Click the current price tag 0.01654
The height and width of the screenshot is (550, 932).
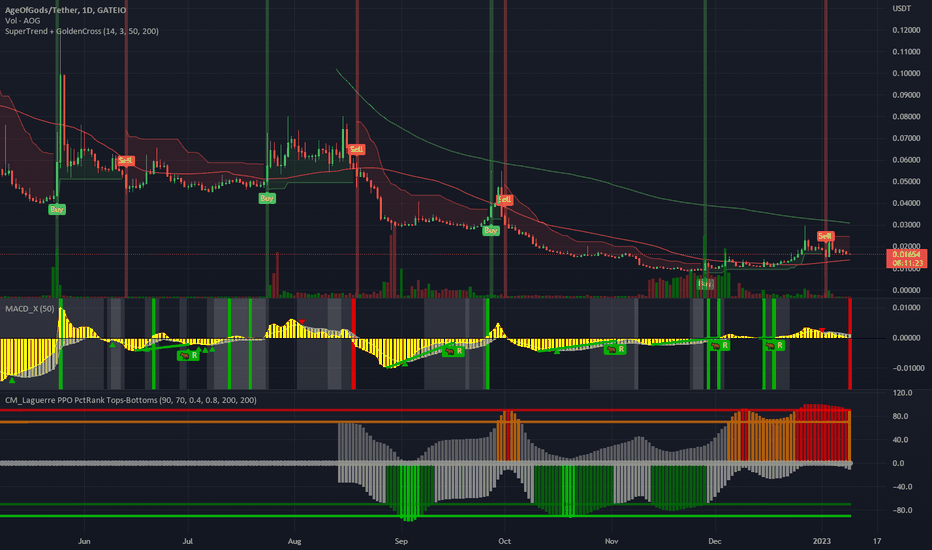point(906,254)
